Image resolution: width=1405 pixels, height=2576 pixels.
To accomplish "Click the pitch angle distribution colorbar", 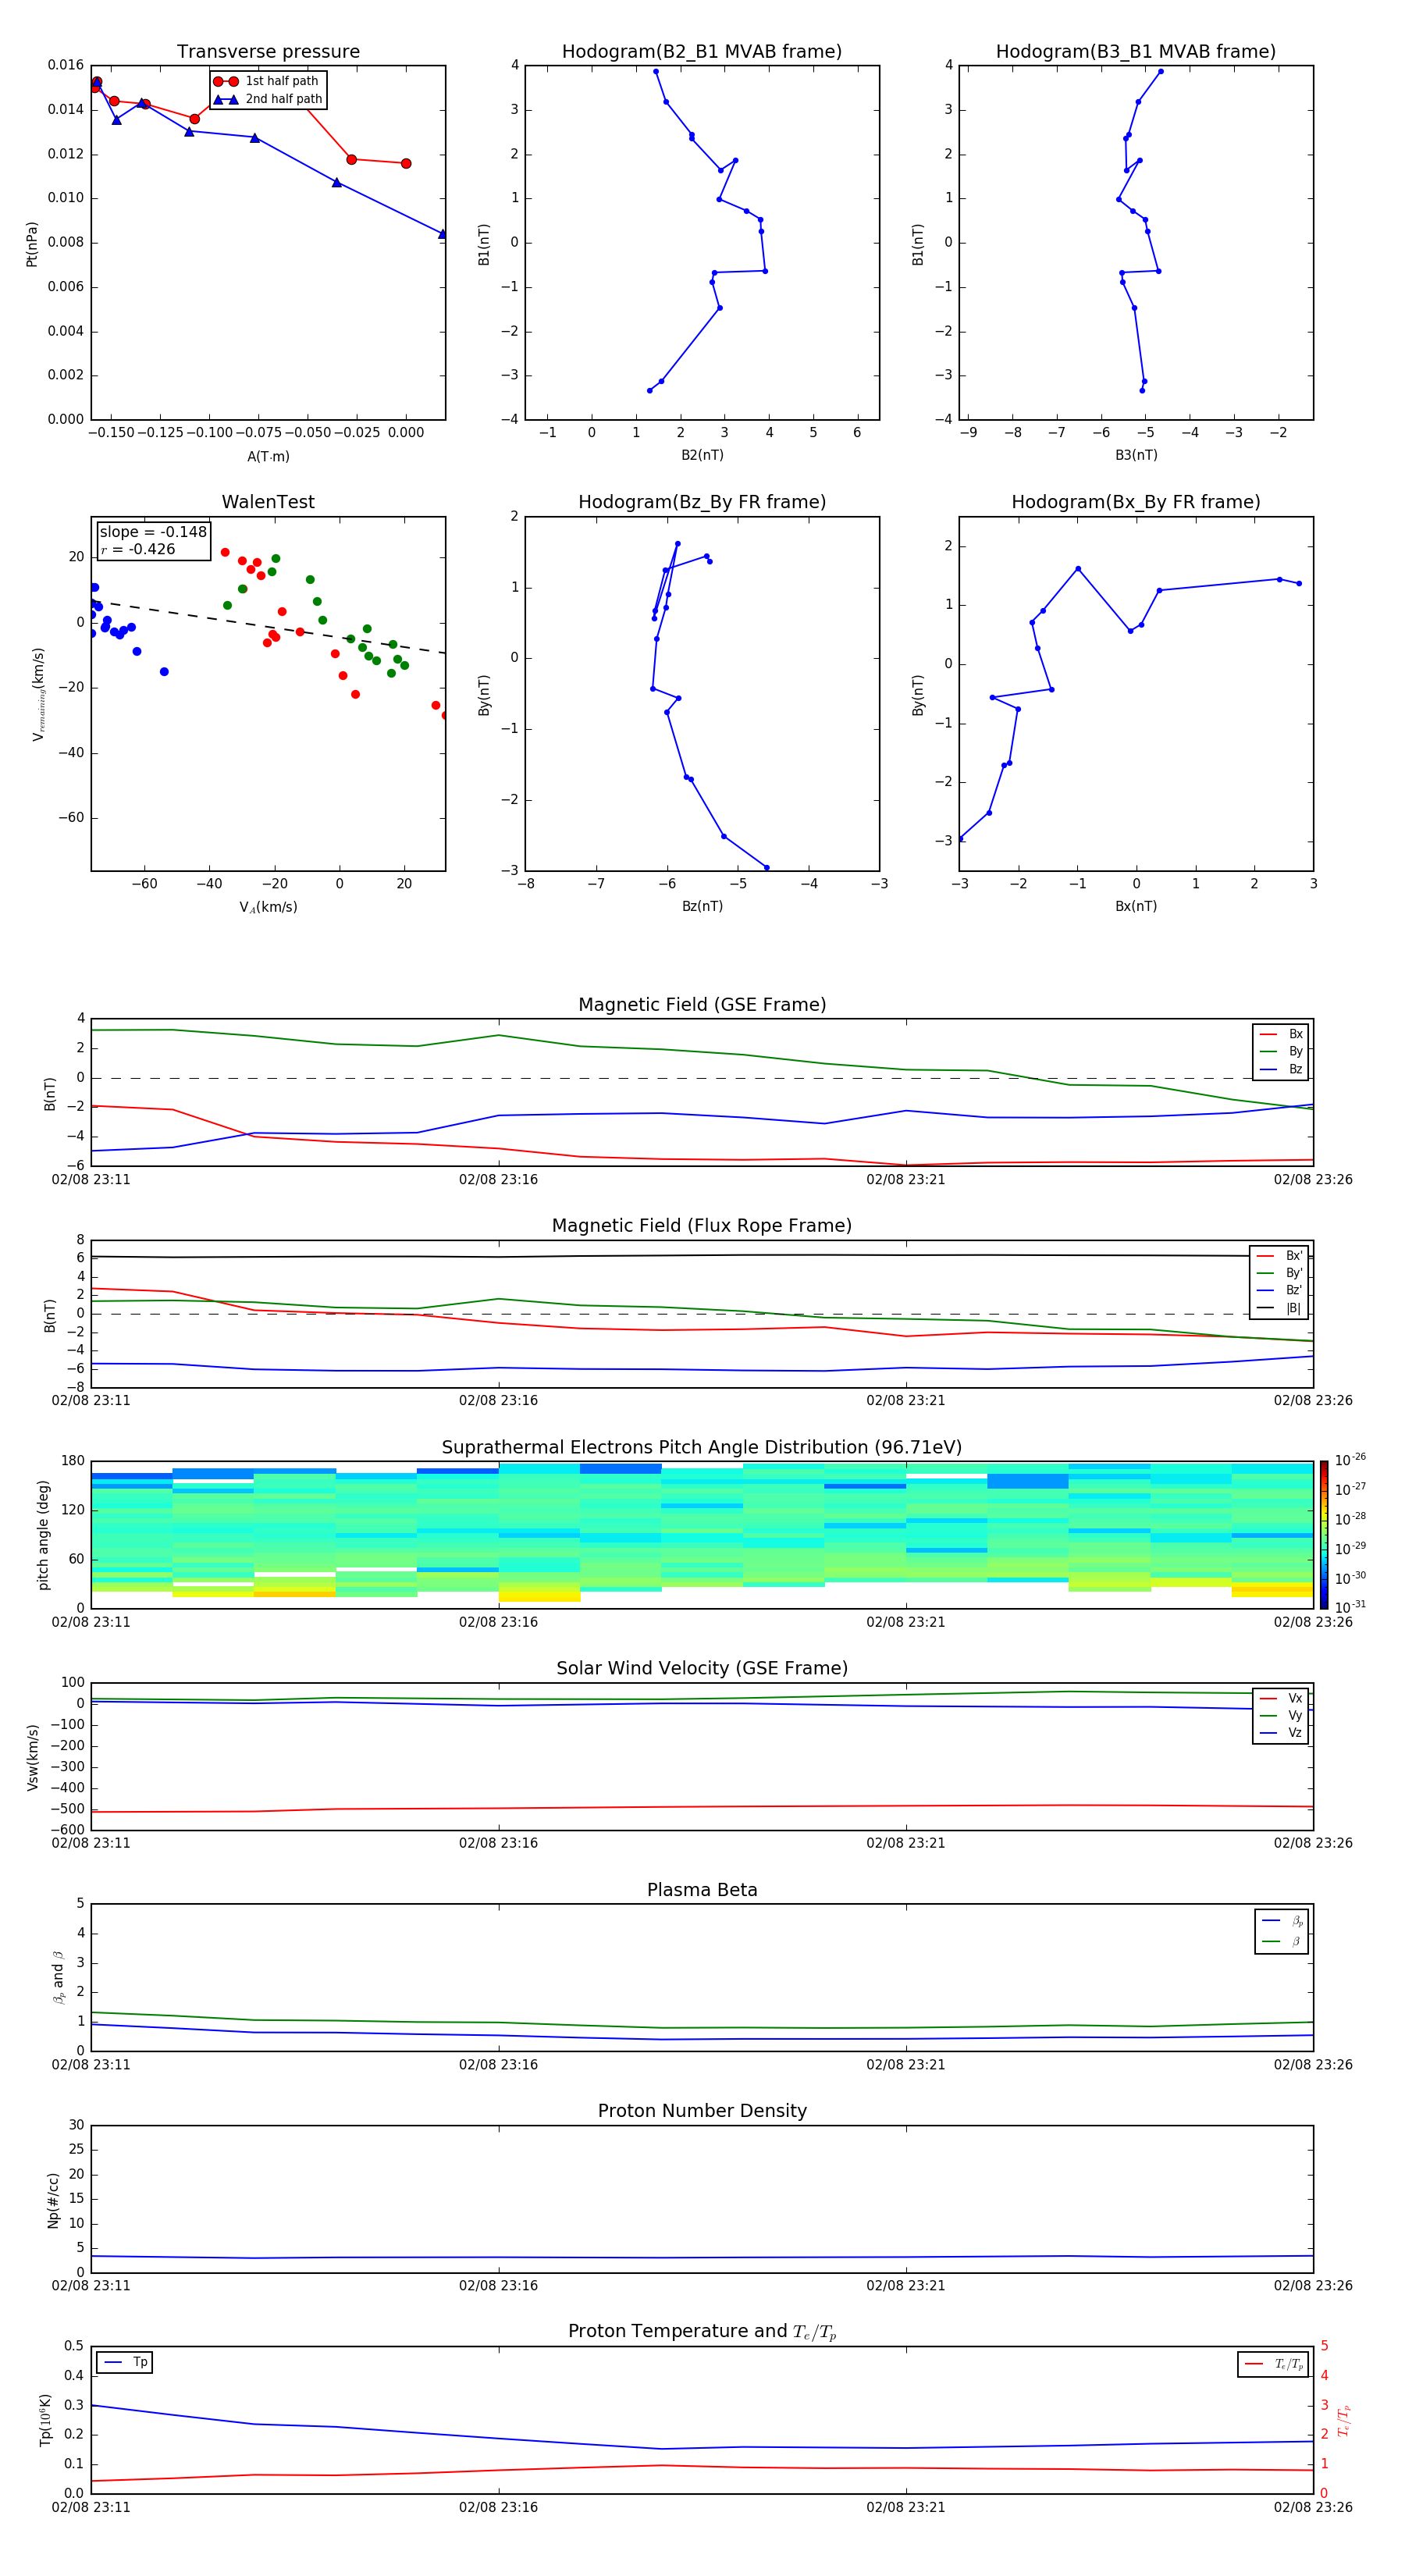I will pos(1324,1535).
